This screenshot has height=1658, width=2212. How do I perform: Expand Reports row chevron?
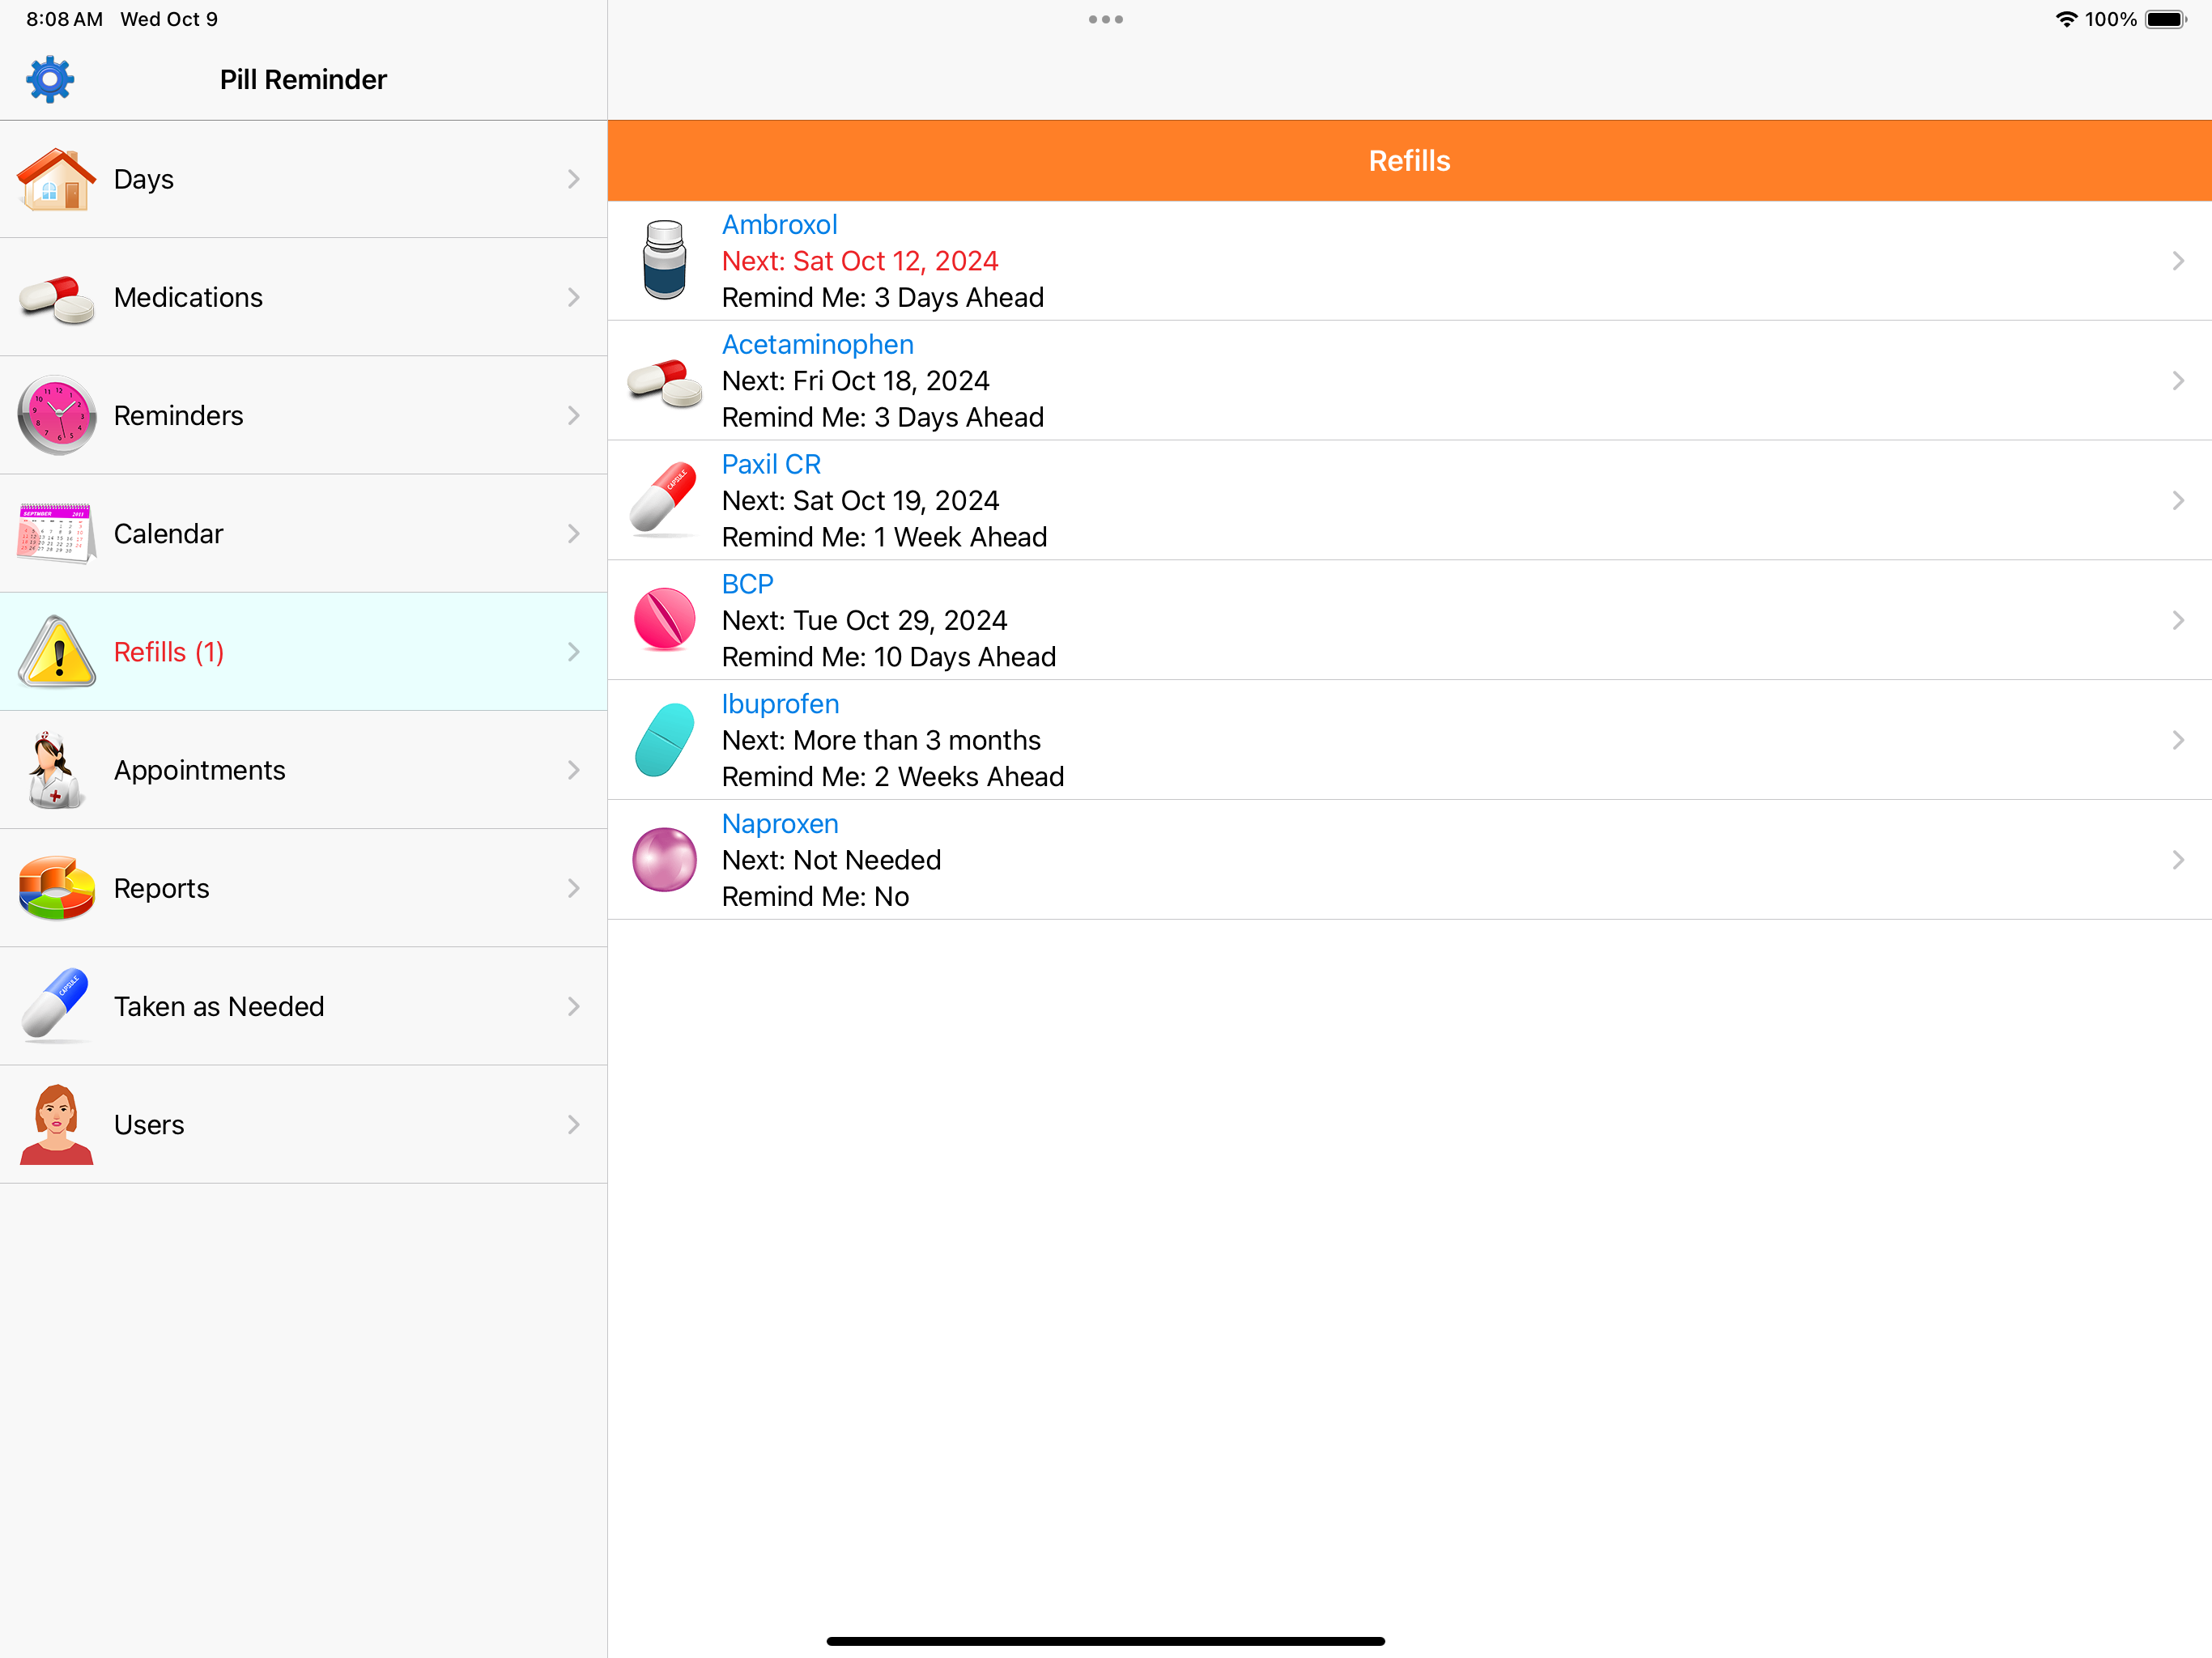pyautogui.click(x=574, y=888)
